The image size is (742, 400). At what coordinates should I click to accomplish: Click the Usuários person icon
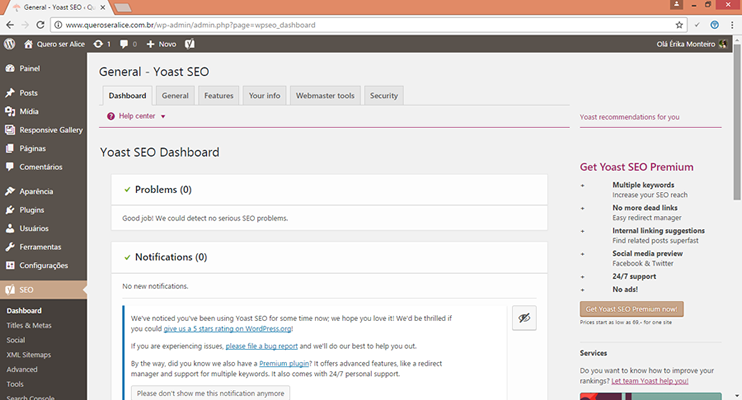10,228
